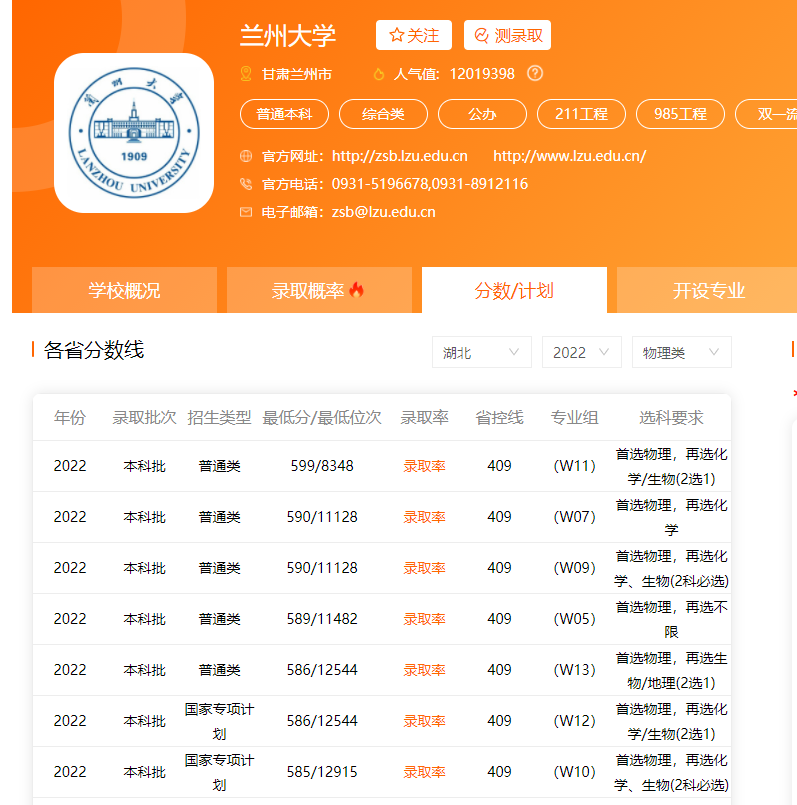The height and width of the screenshot is (805, 797).
Task: Click 录取率 link in W12 row
Action: [424, 721]
